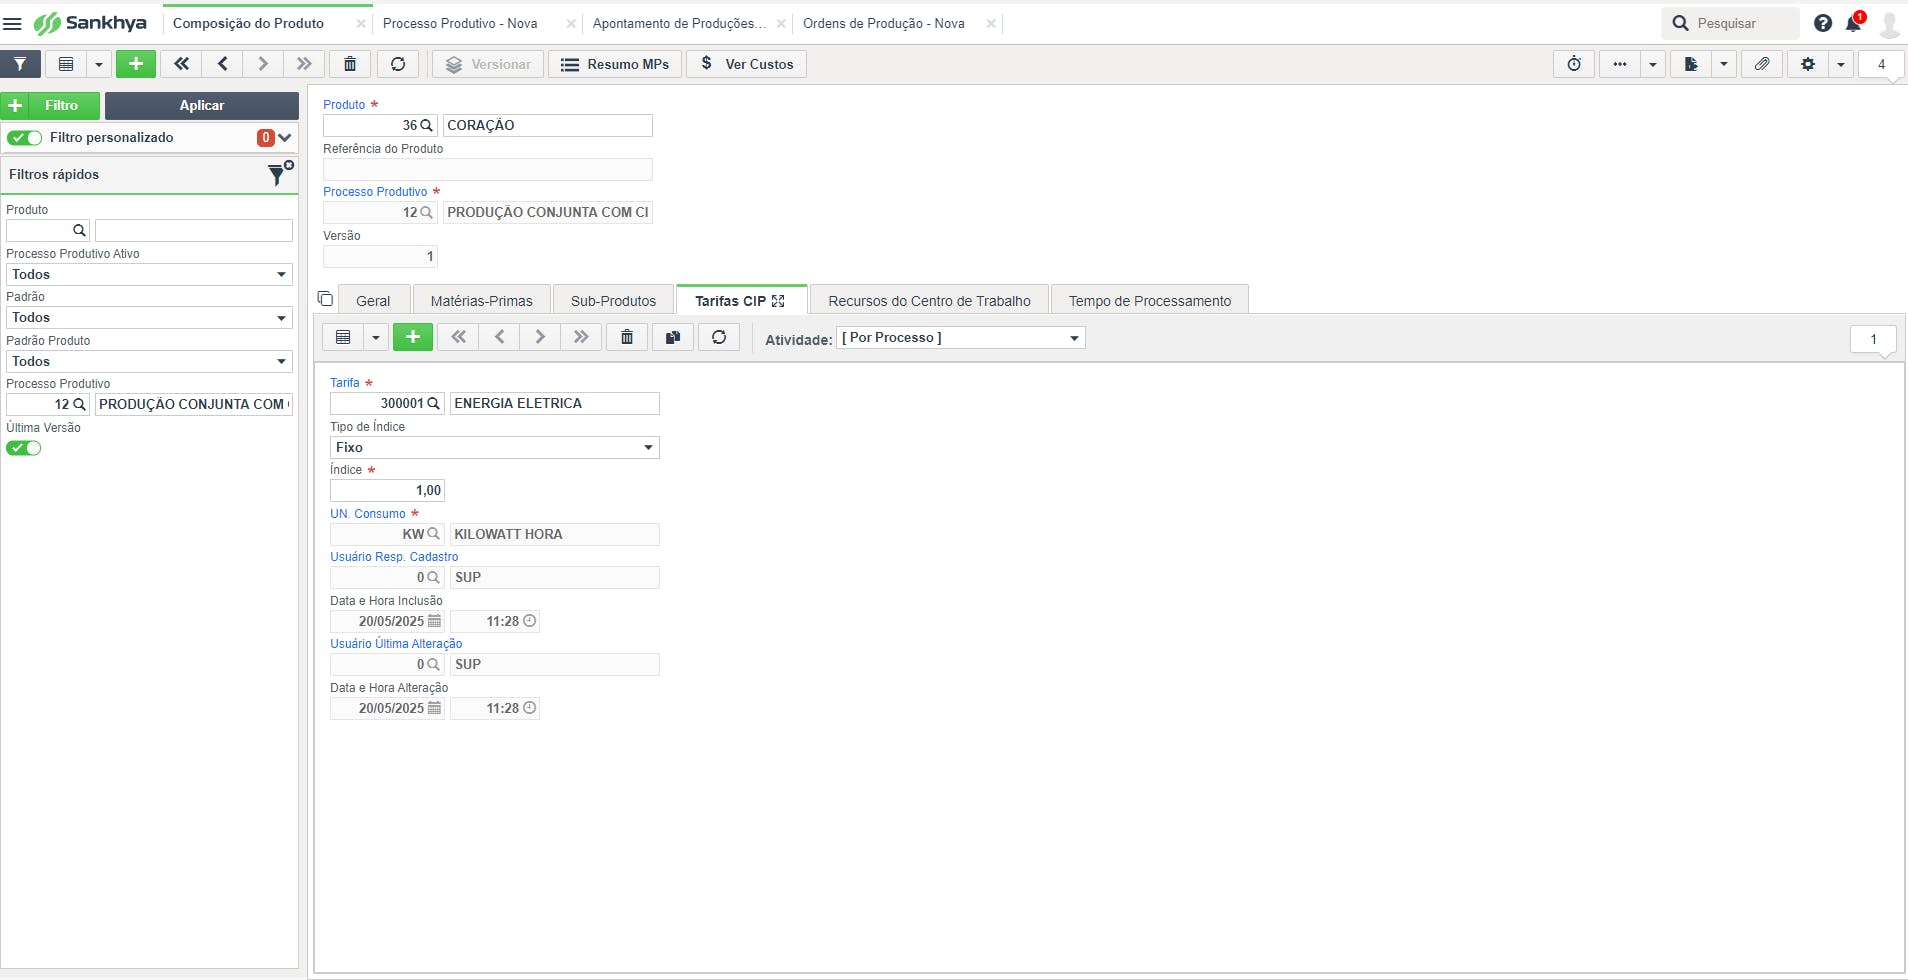Screen dimensions: 1908x980
Task: Refresh the Tarifas CIP tab
Action: coord(719,337)
